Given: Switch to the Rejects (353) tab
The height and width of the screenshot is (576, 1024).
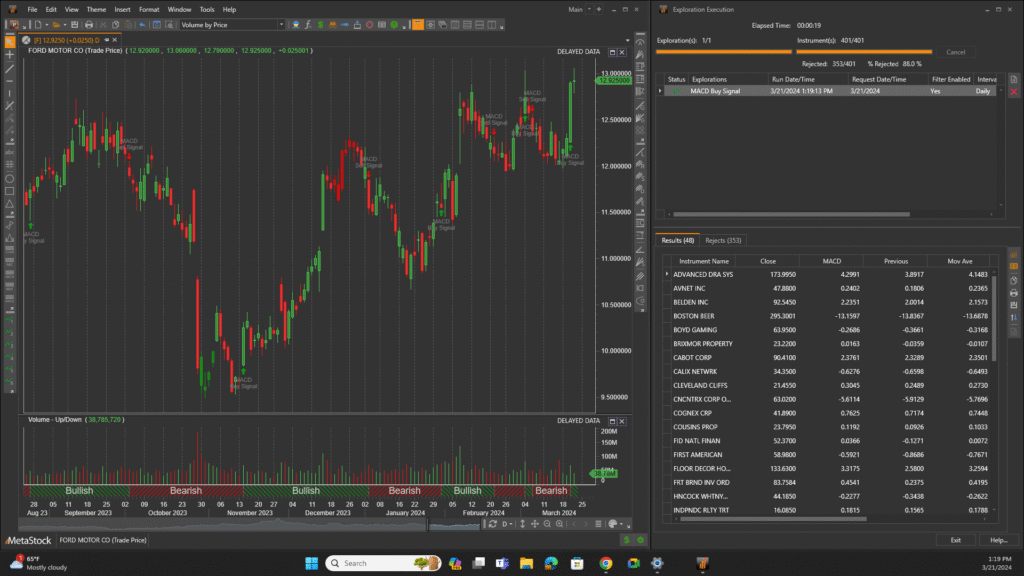Looking at the screenshot, I should click(723, 241).
